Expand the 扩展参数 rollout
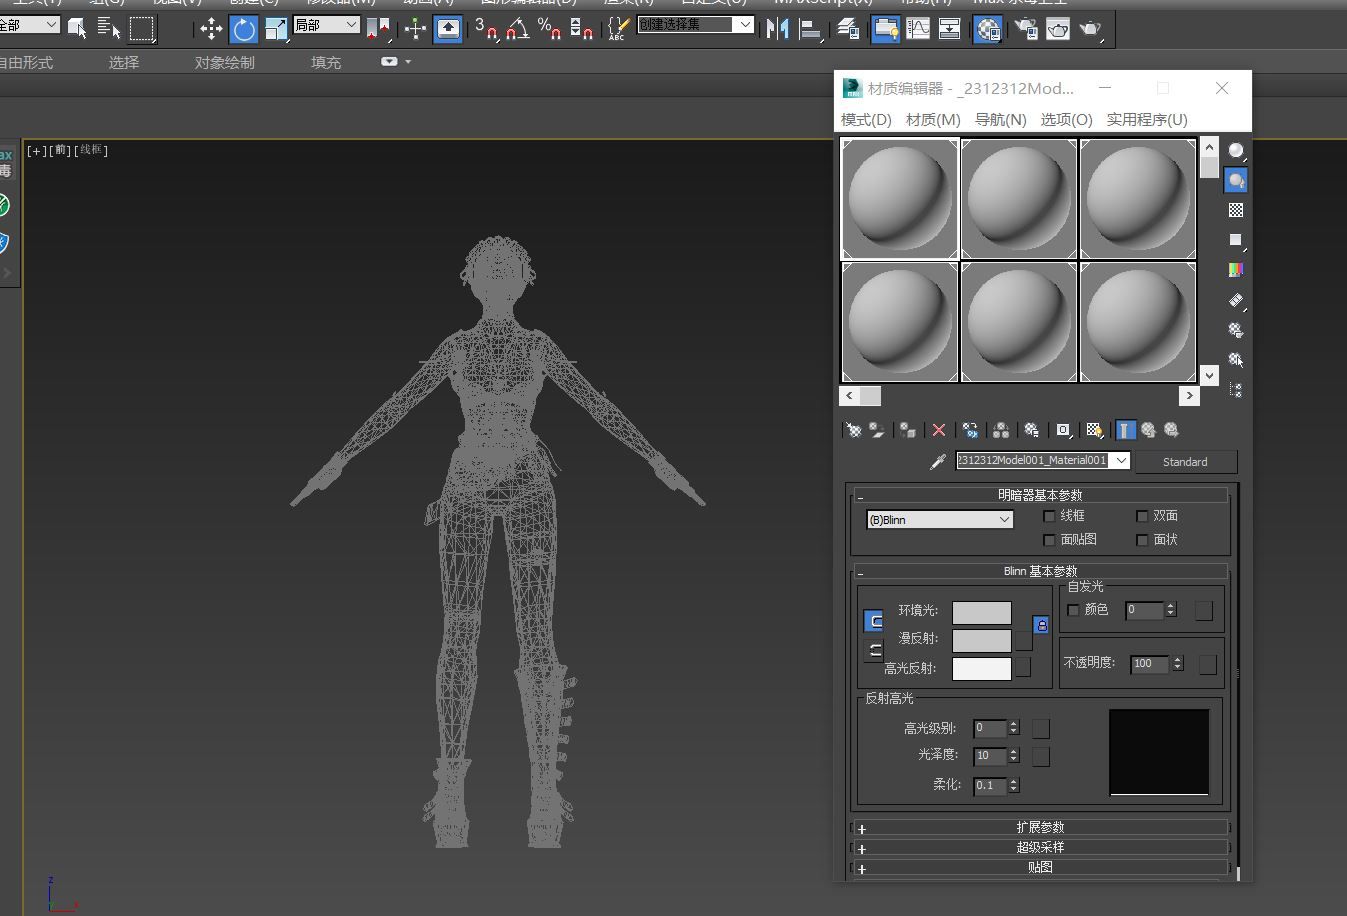Viewport: 1347px width, 916px height. click(x=1040, y=828)
